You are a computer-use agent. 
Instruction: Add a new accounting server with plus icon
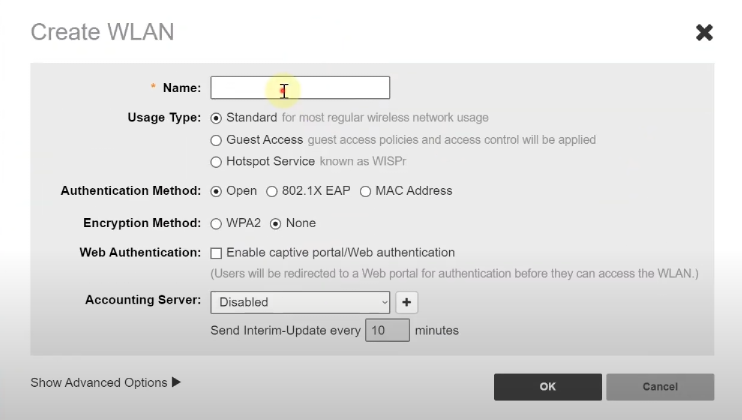[406, 302]
